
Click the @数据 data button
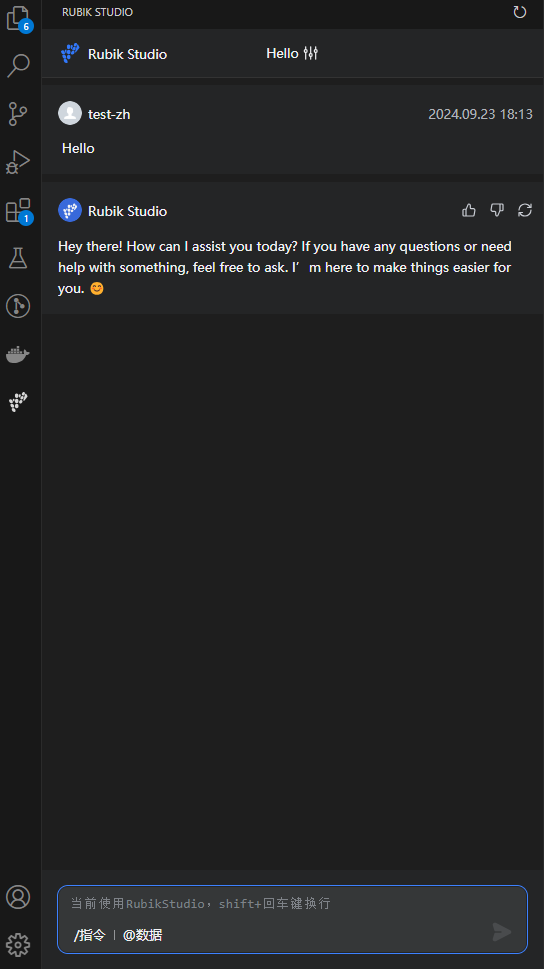click(142, 935)
